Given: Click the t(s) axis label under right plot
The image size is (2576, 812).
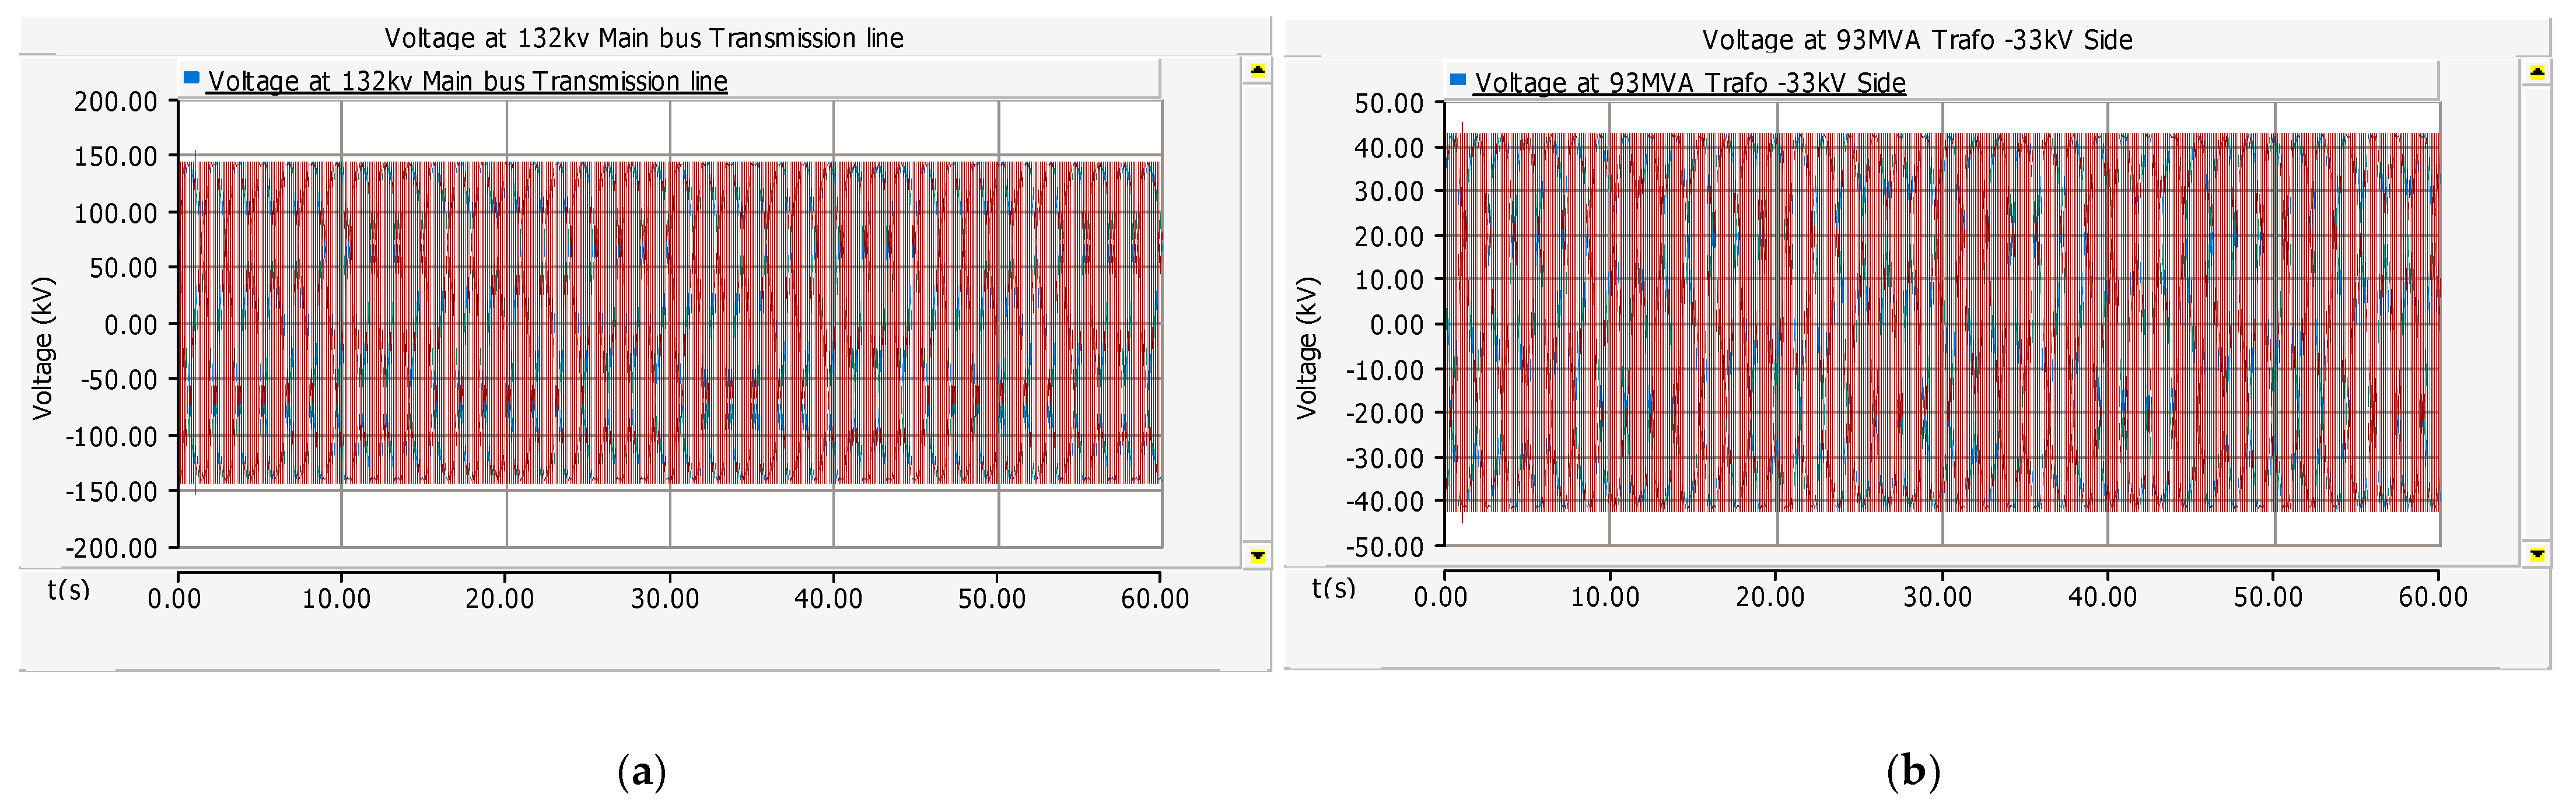Looking at the screenshot, I should pos(1333,587).
